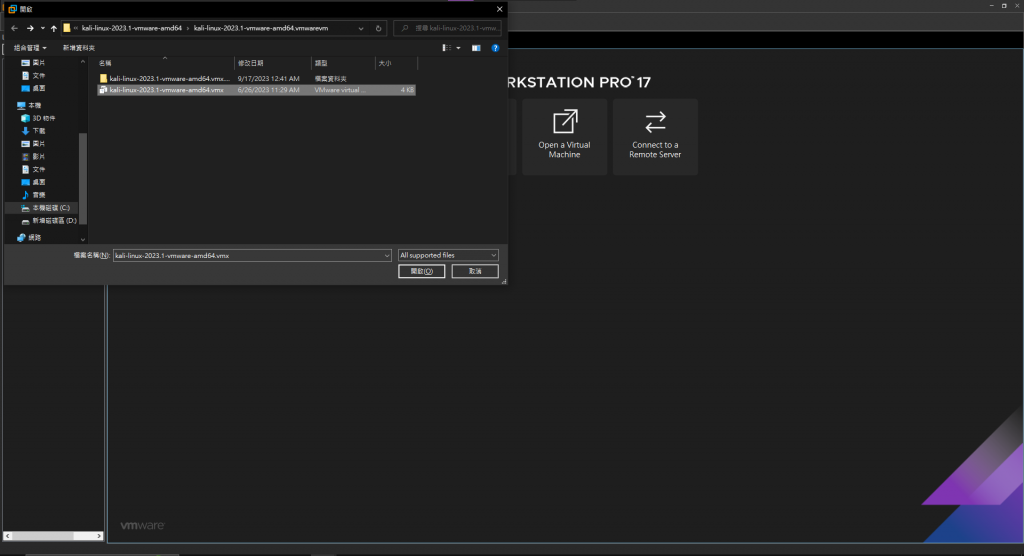The height and width of the screenshot is (556, 1024).
Task: Click kali-linux-2023.1-vmware-amd64.vmwarevm breadcrumb segment
Action: click(x=261, y=28)
